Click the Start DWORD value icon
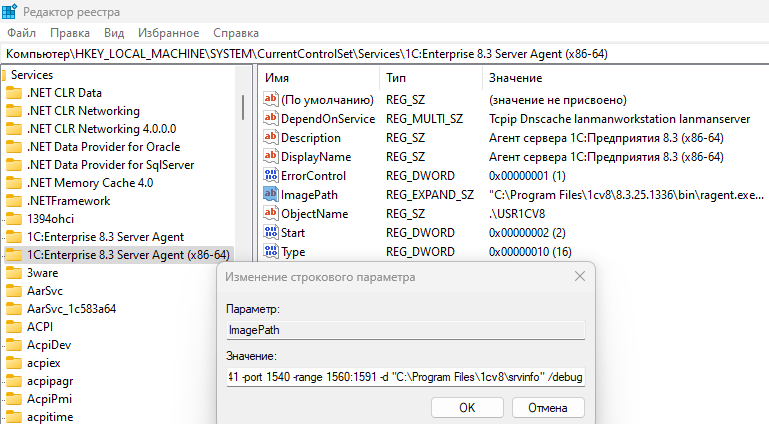This screenshot has width=769, height=424. (x=270, y=232)
